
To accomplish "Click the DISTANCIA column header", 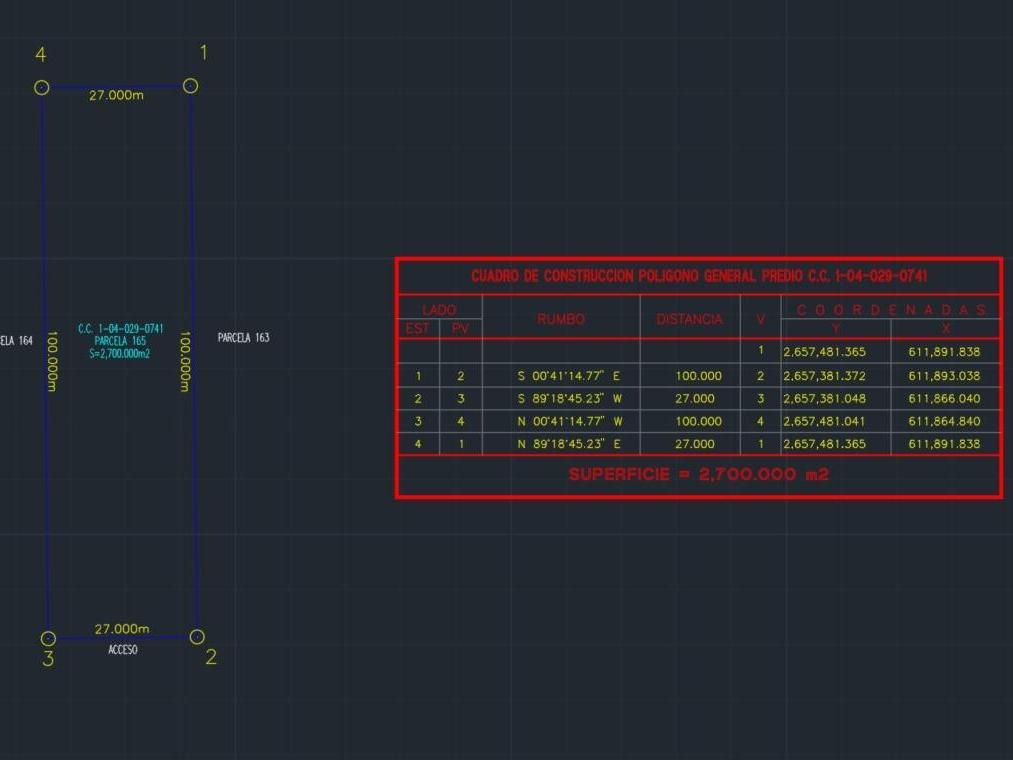I will (x=689, y=319).
